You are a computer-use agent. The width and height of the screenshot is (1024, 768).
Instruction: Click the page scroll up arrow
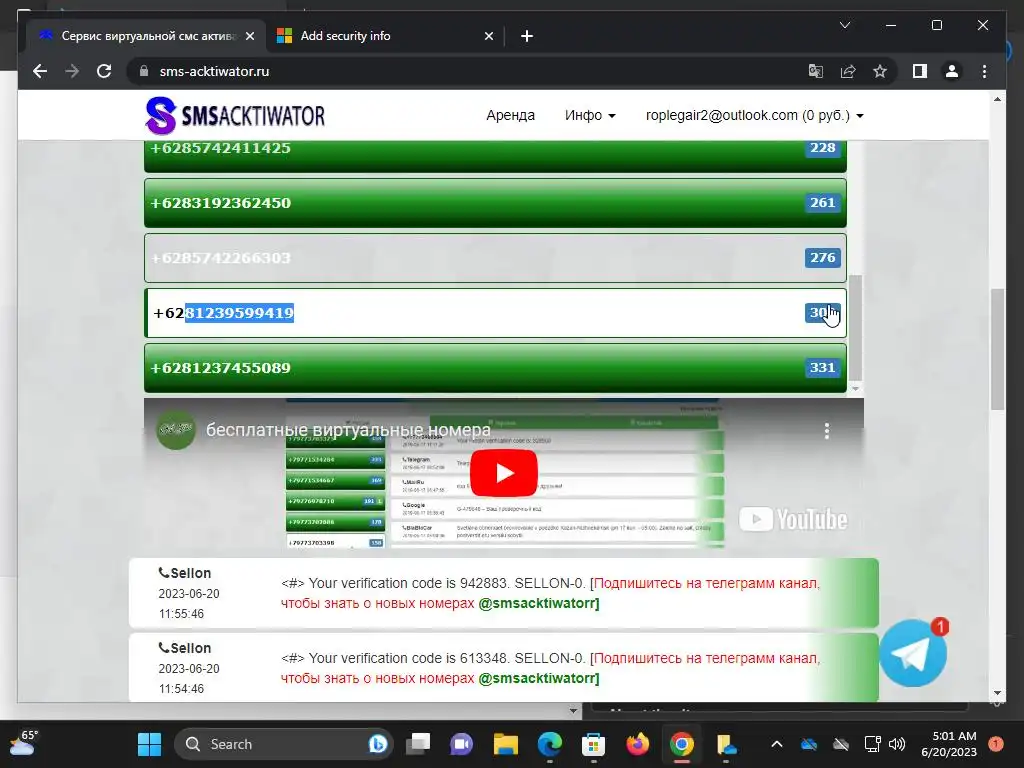click(x=997, y=99)
